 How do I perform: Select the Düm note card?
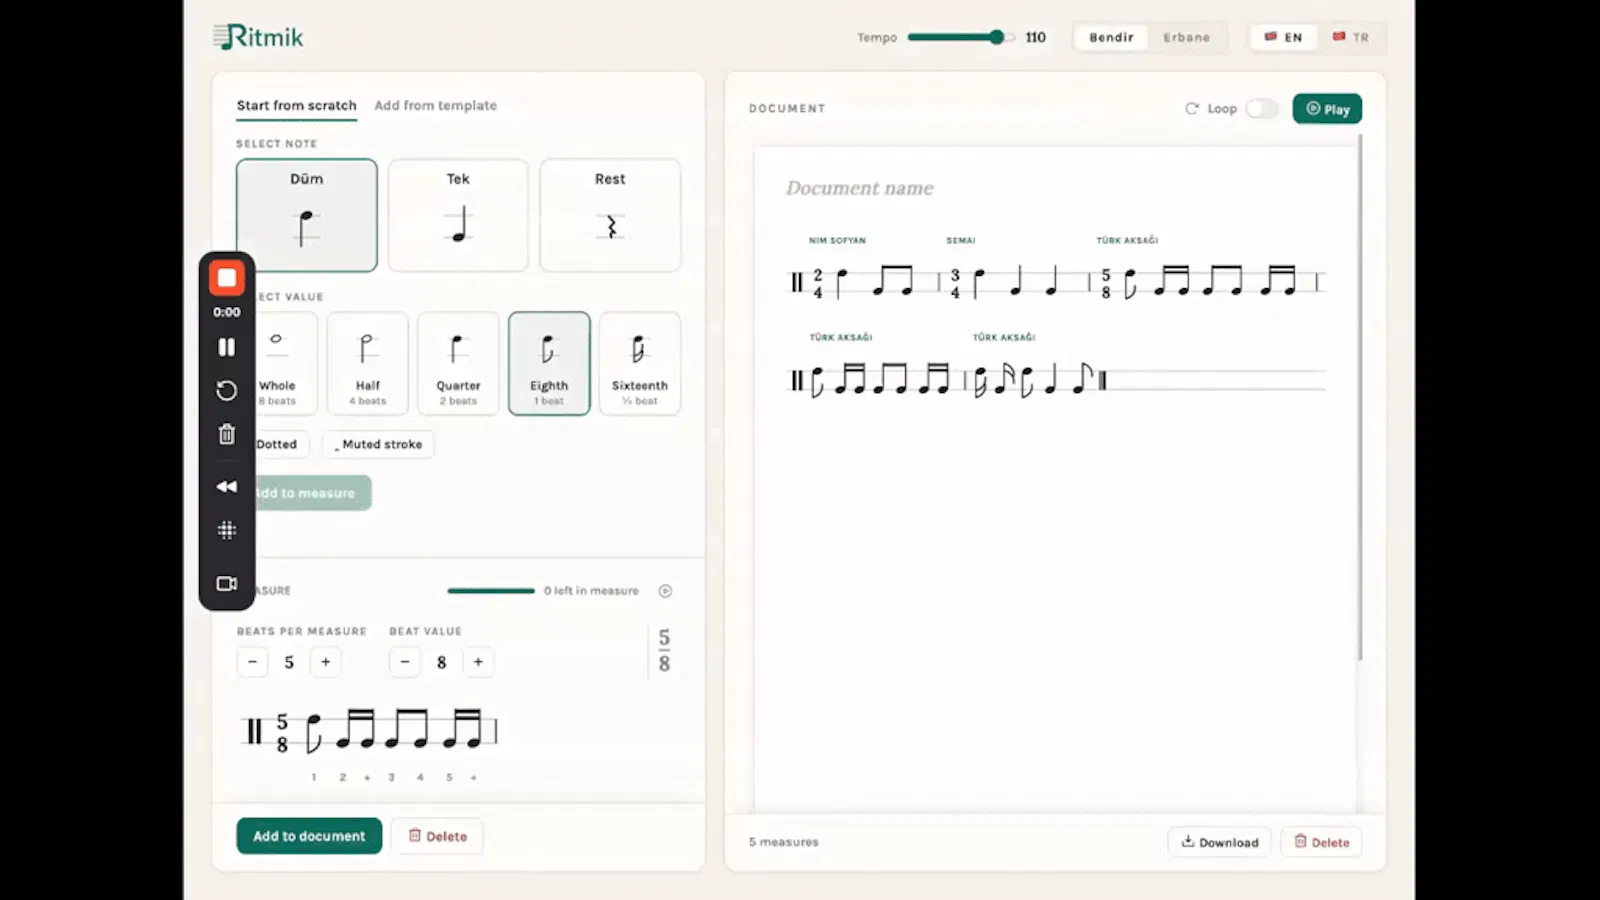click(307, 215)
